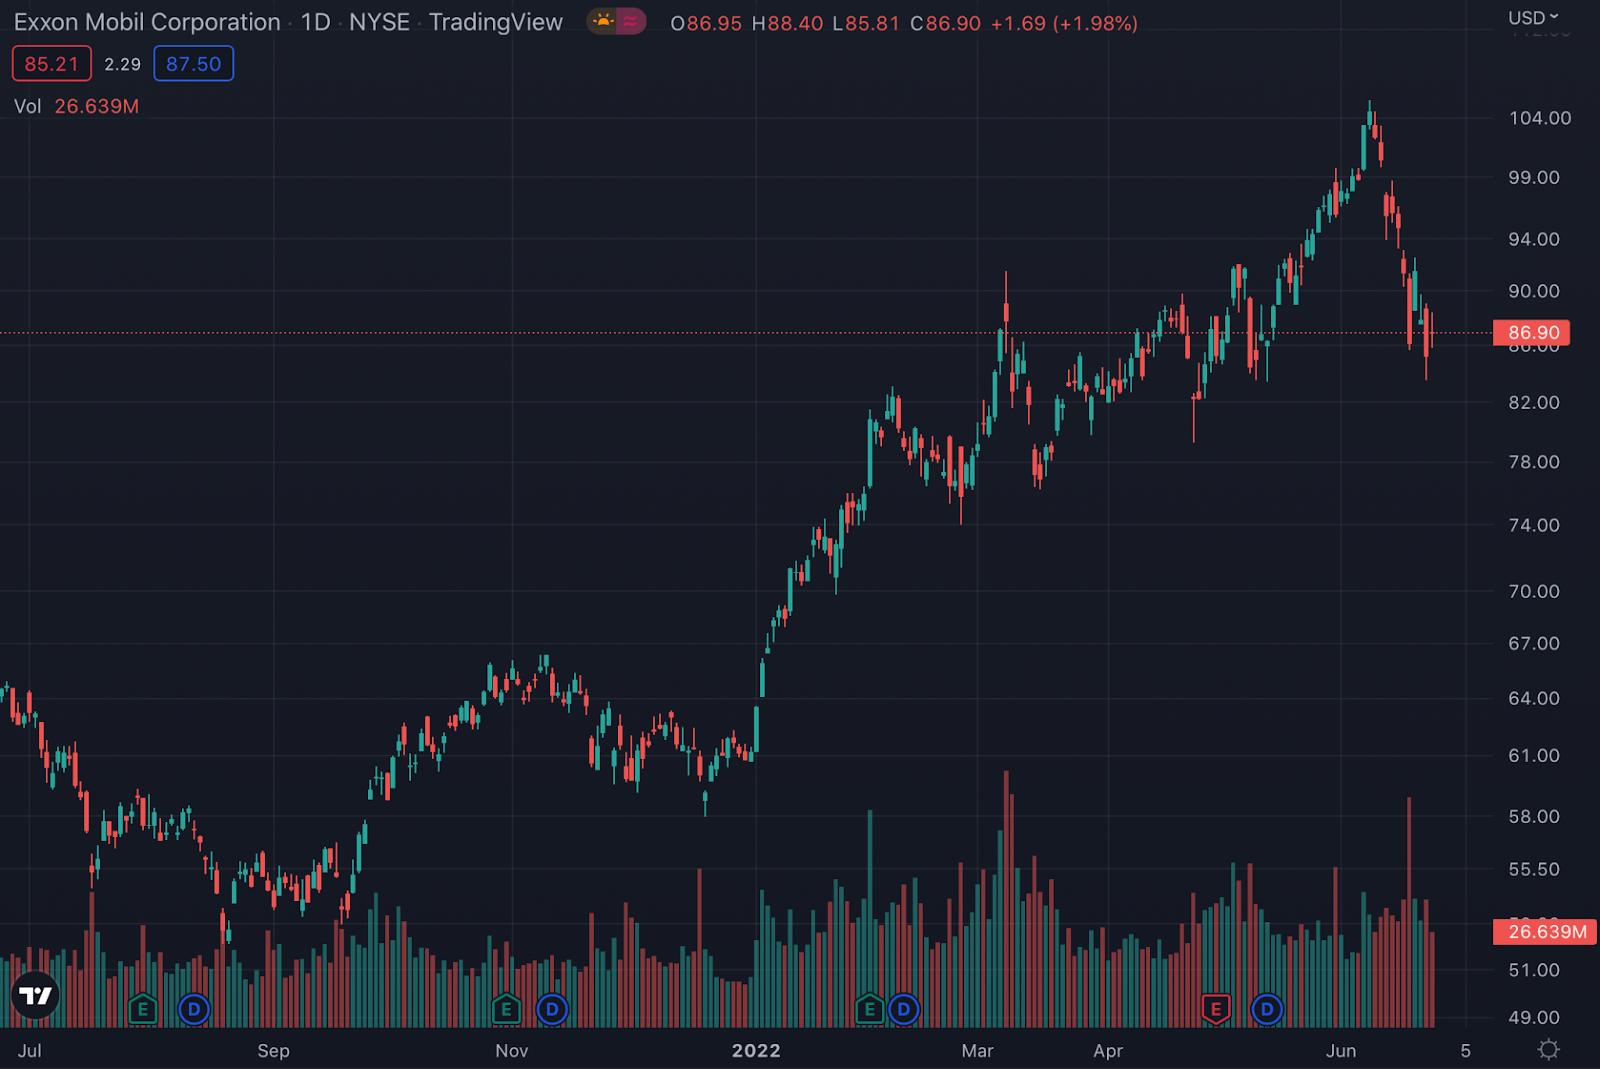Click the 5 date label on time axis
This screenshot has height=1069, width=1600.
point(1465,1050)
